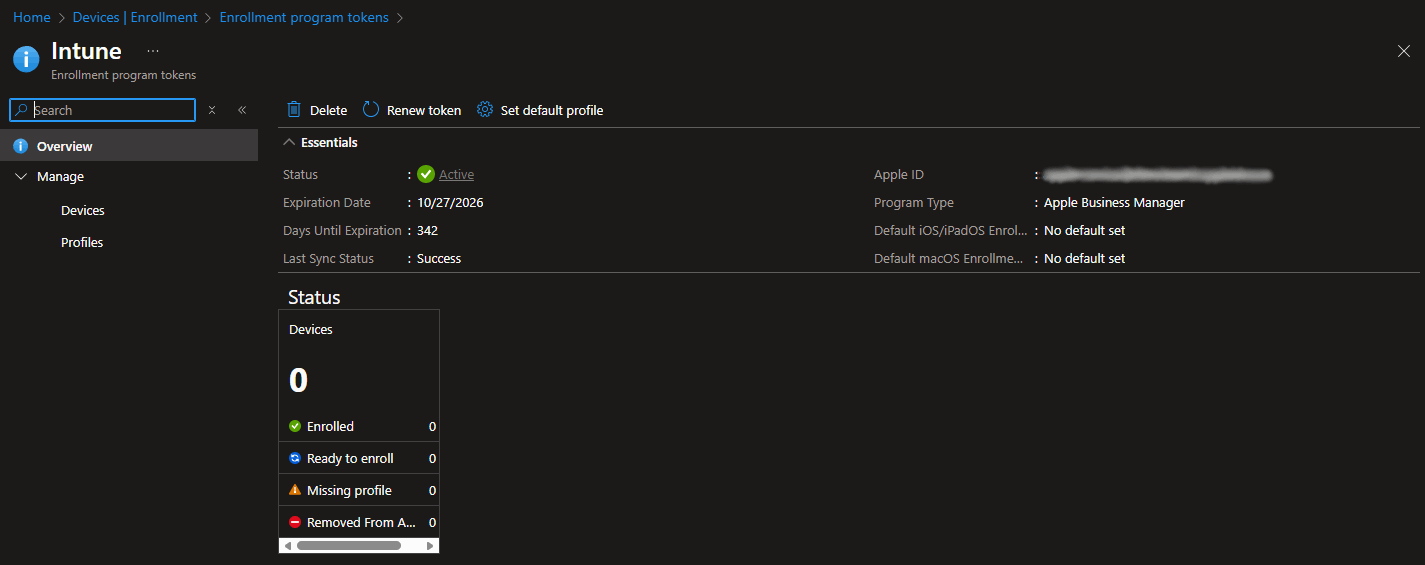Clear the sidebar search with the X icon
This screenshot has height=565, width=1425.
[212, 110]
